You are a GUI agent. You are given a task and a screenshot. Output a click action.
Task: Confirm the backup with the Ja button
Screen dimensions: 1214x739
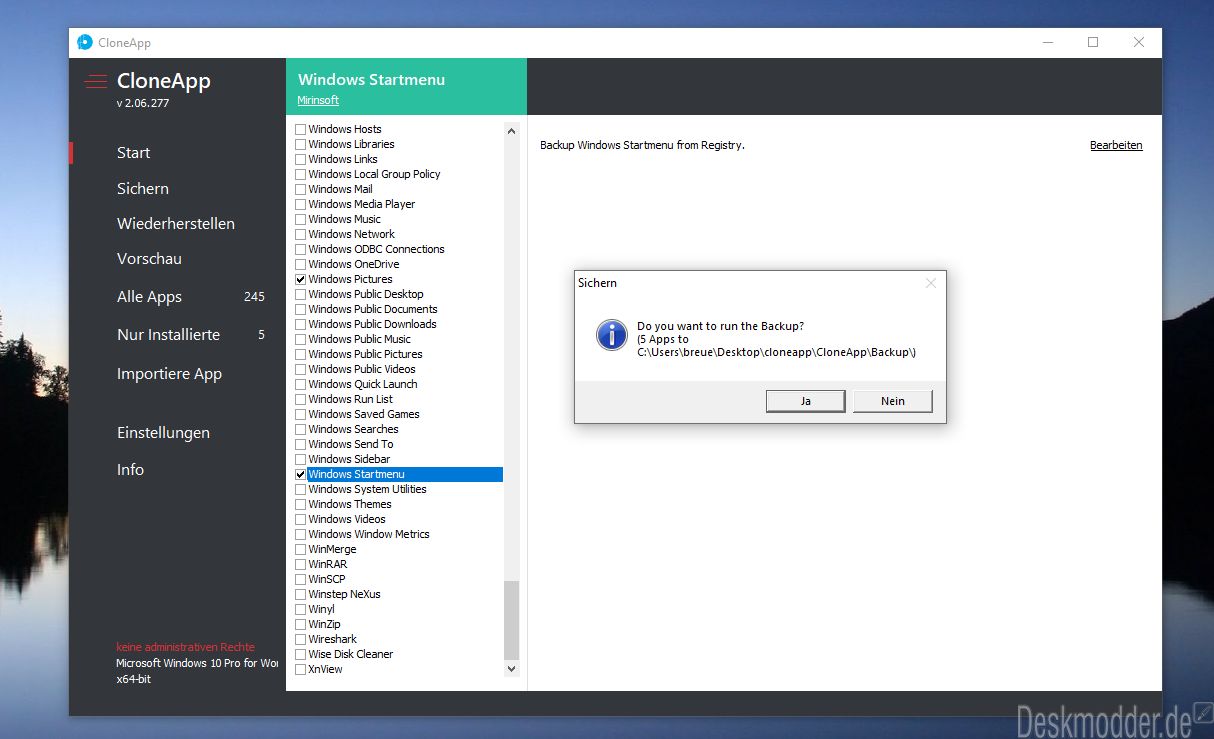806,401
